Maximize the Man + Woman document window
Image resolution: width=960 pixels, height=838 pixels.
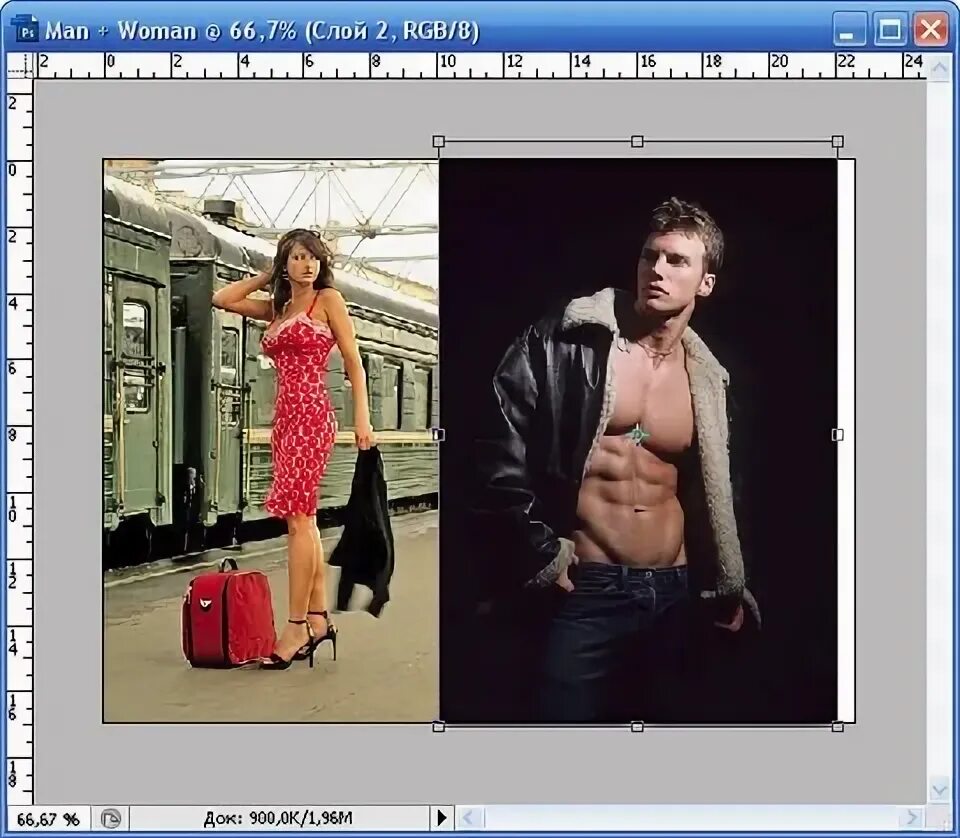890,29
